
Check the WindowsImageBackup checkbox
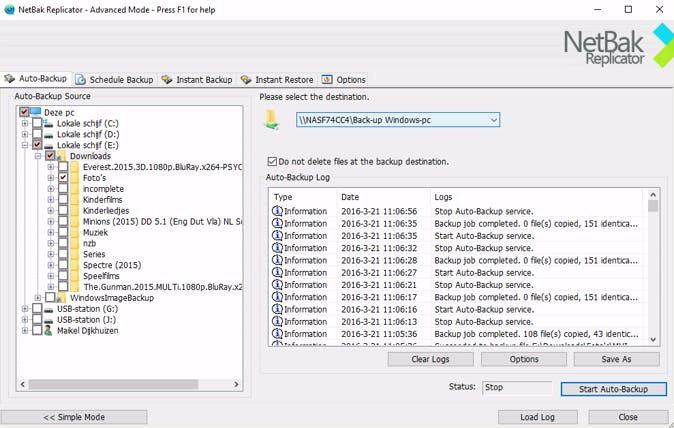50,297
